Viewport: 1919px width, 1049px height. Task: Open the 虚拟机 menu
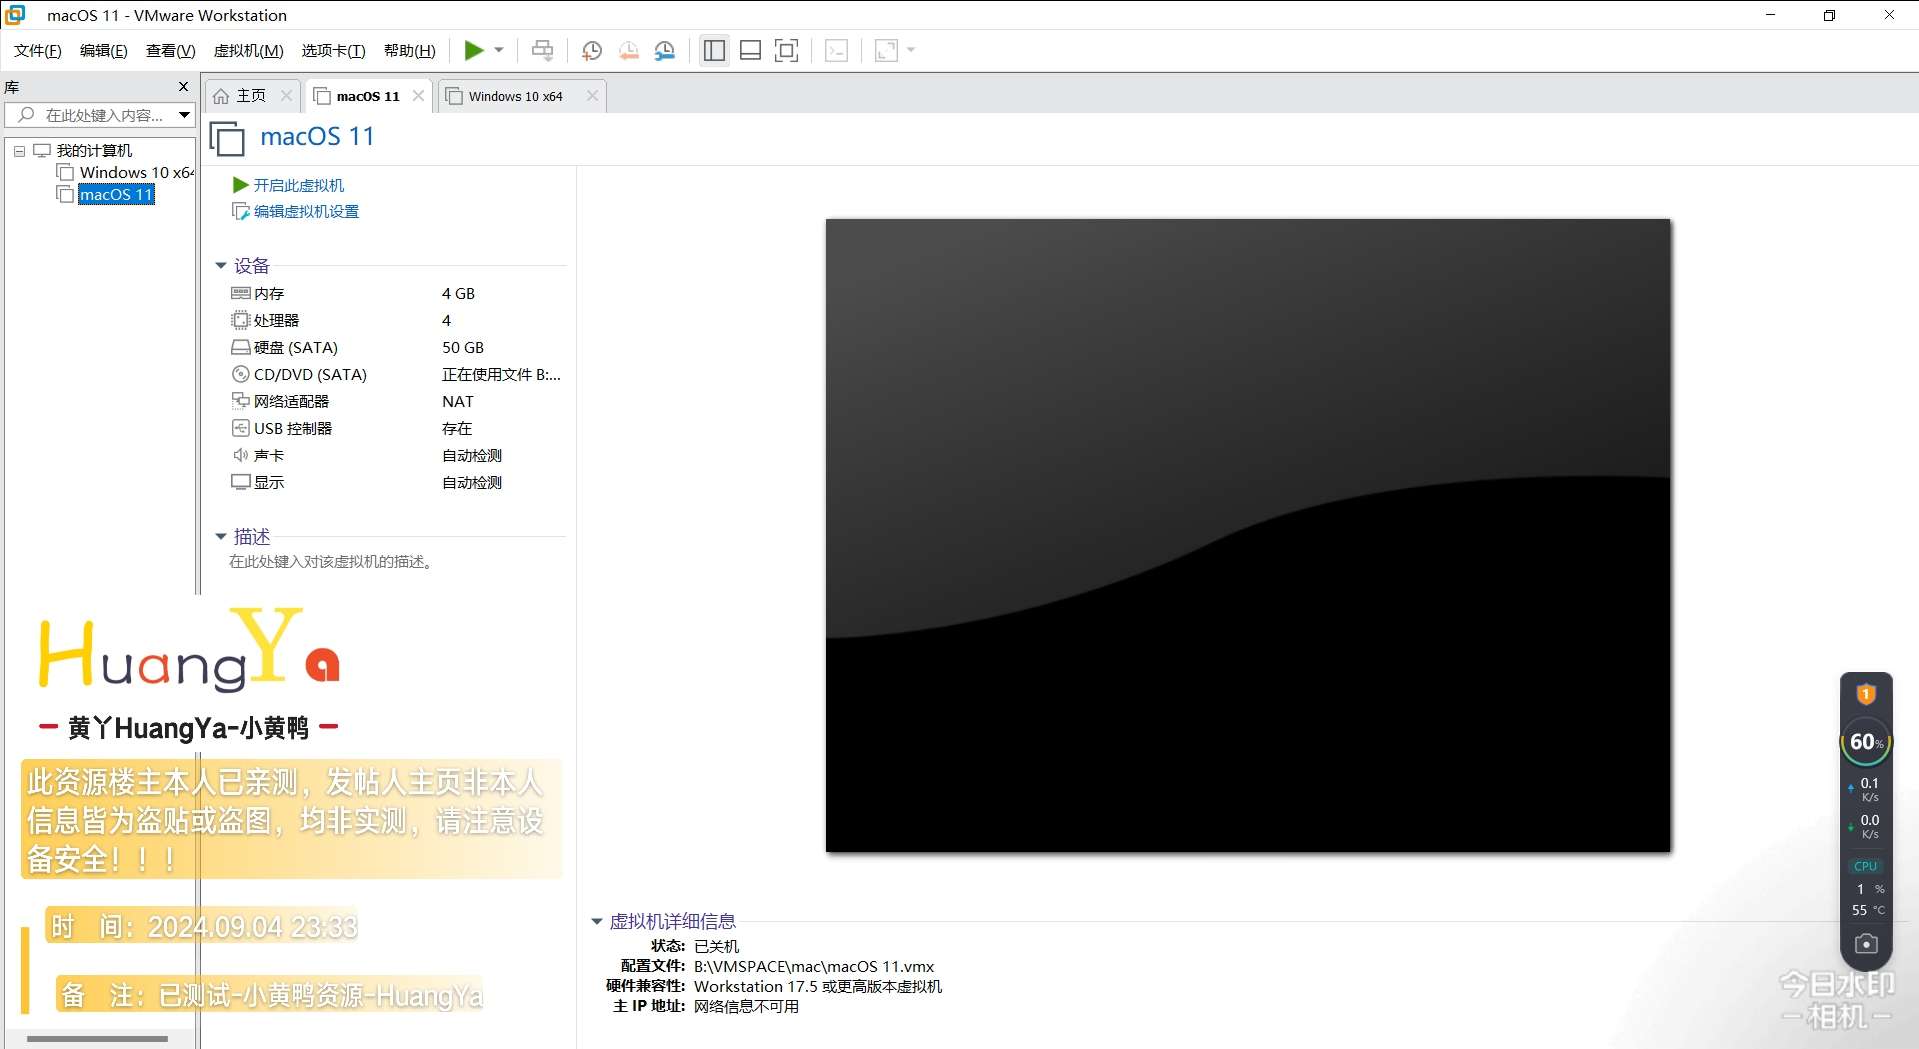click(x=249, y=50)
